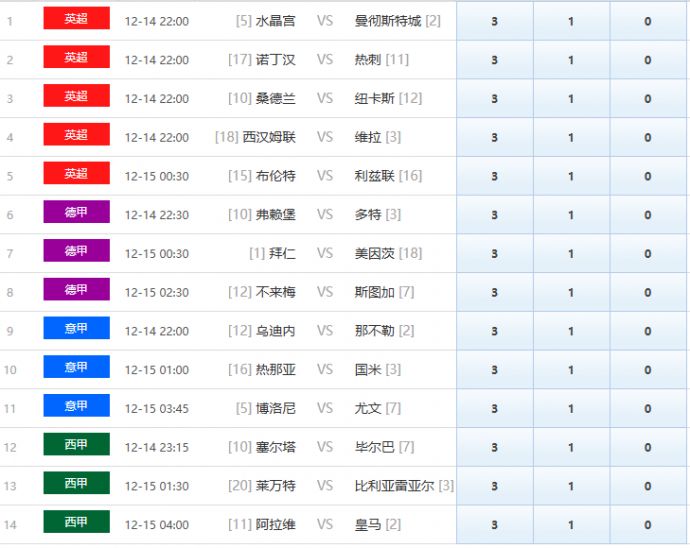The width and height of the screenshot is (690, 548).
Task: Select option 1 for 莱万特 match
Action: pyautogui.click(x=571, y=486)
